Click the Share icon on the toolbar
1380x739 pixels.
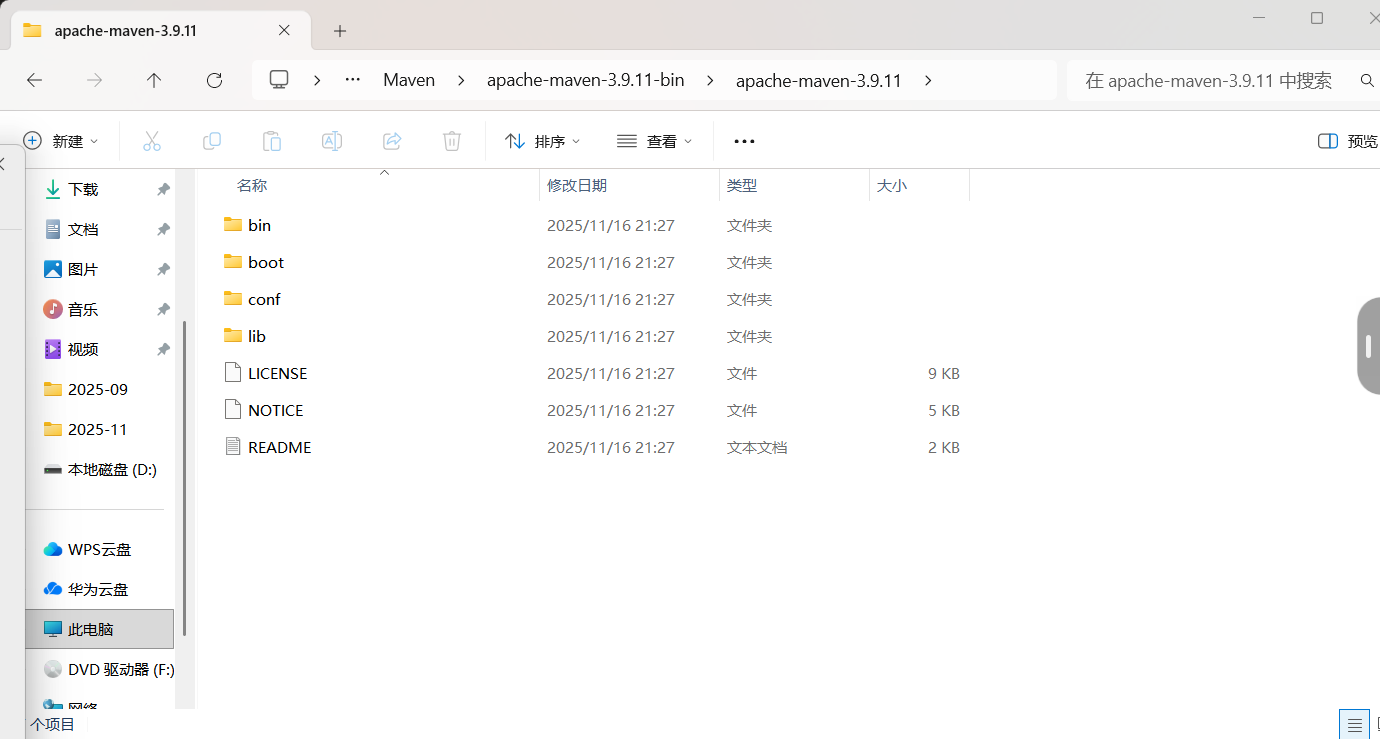[392, 140]
